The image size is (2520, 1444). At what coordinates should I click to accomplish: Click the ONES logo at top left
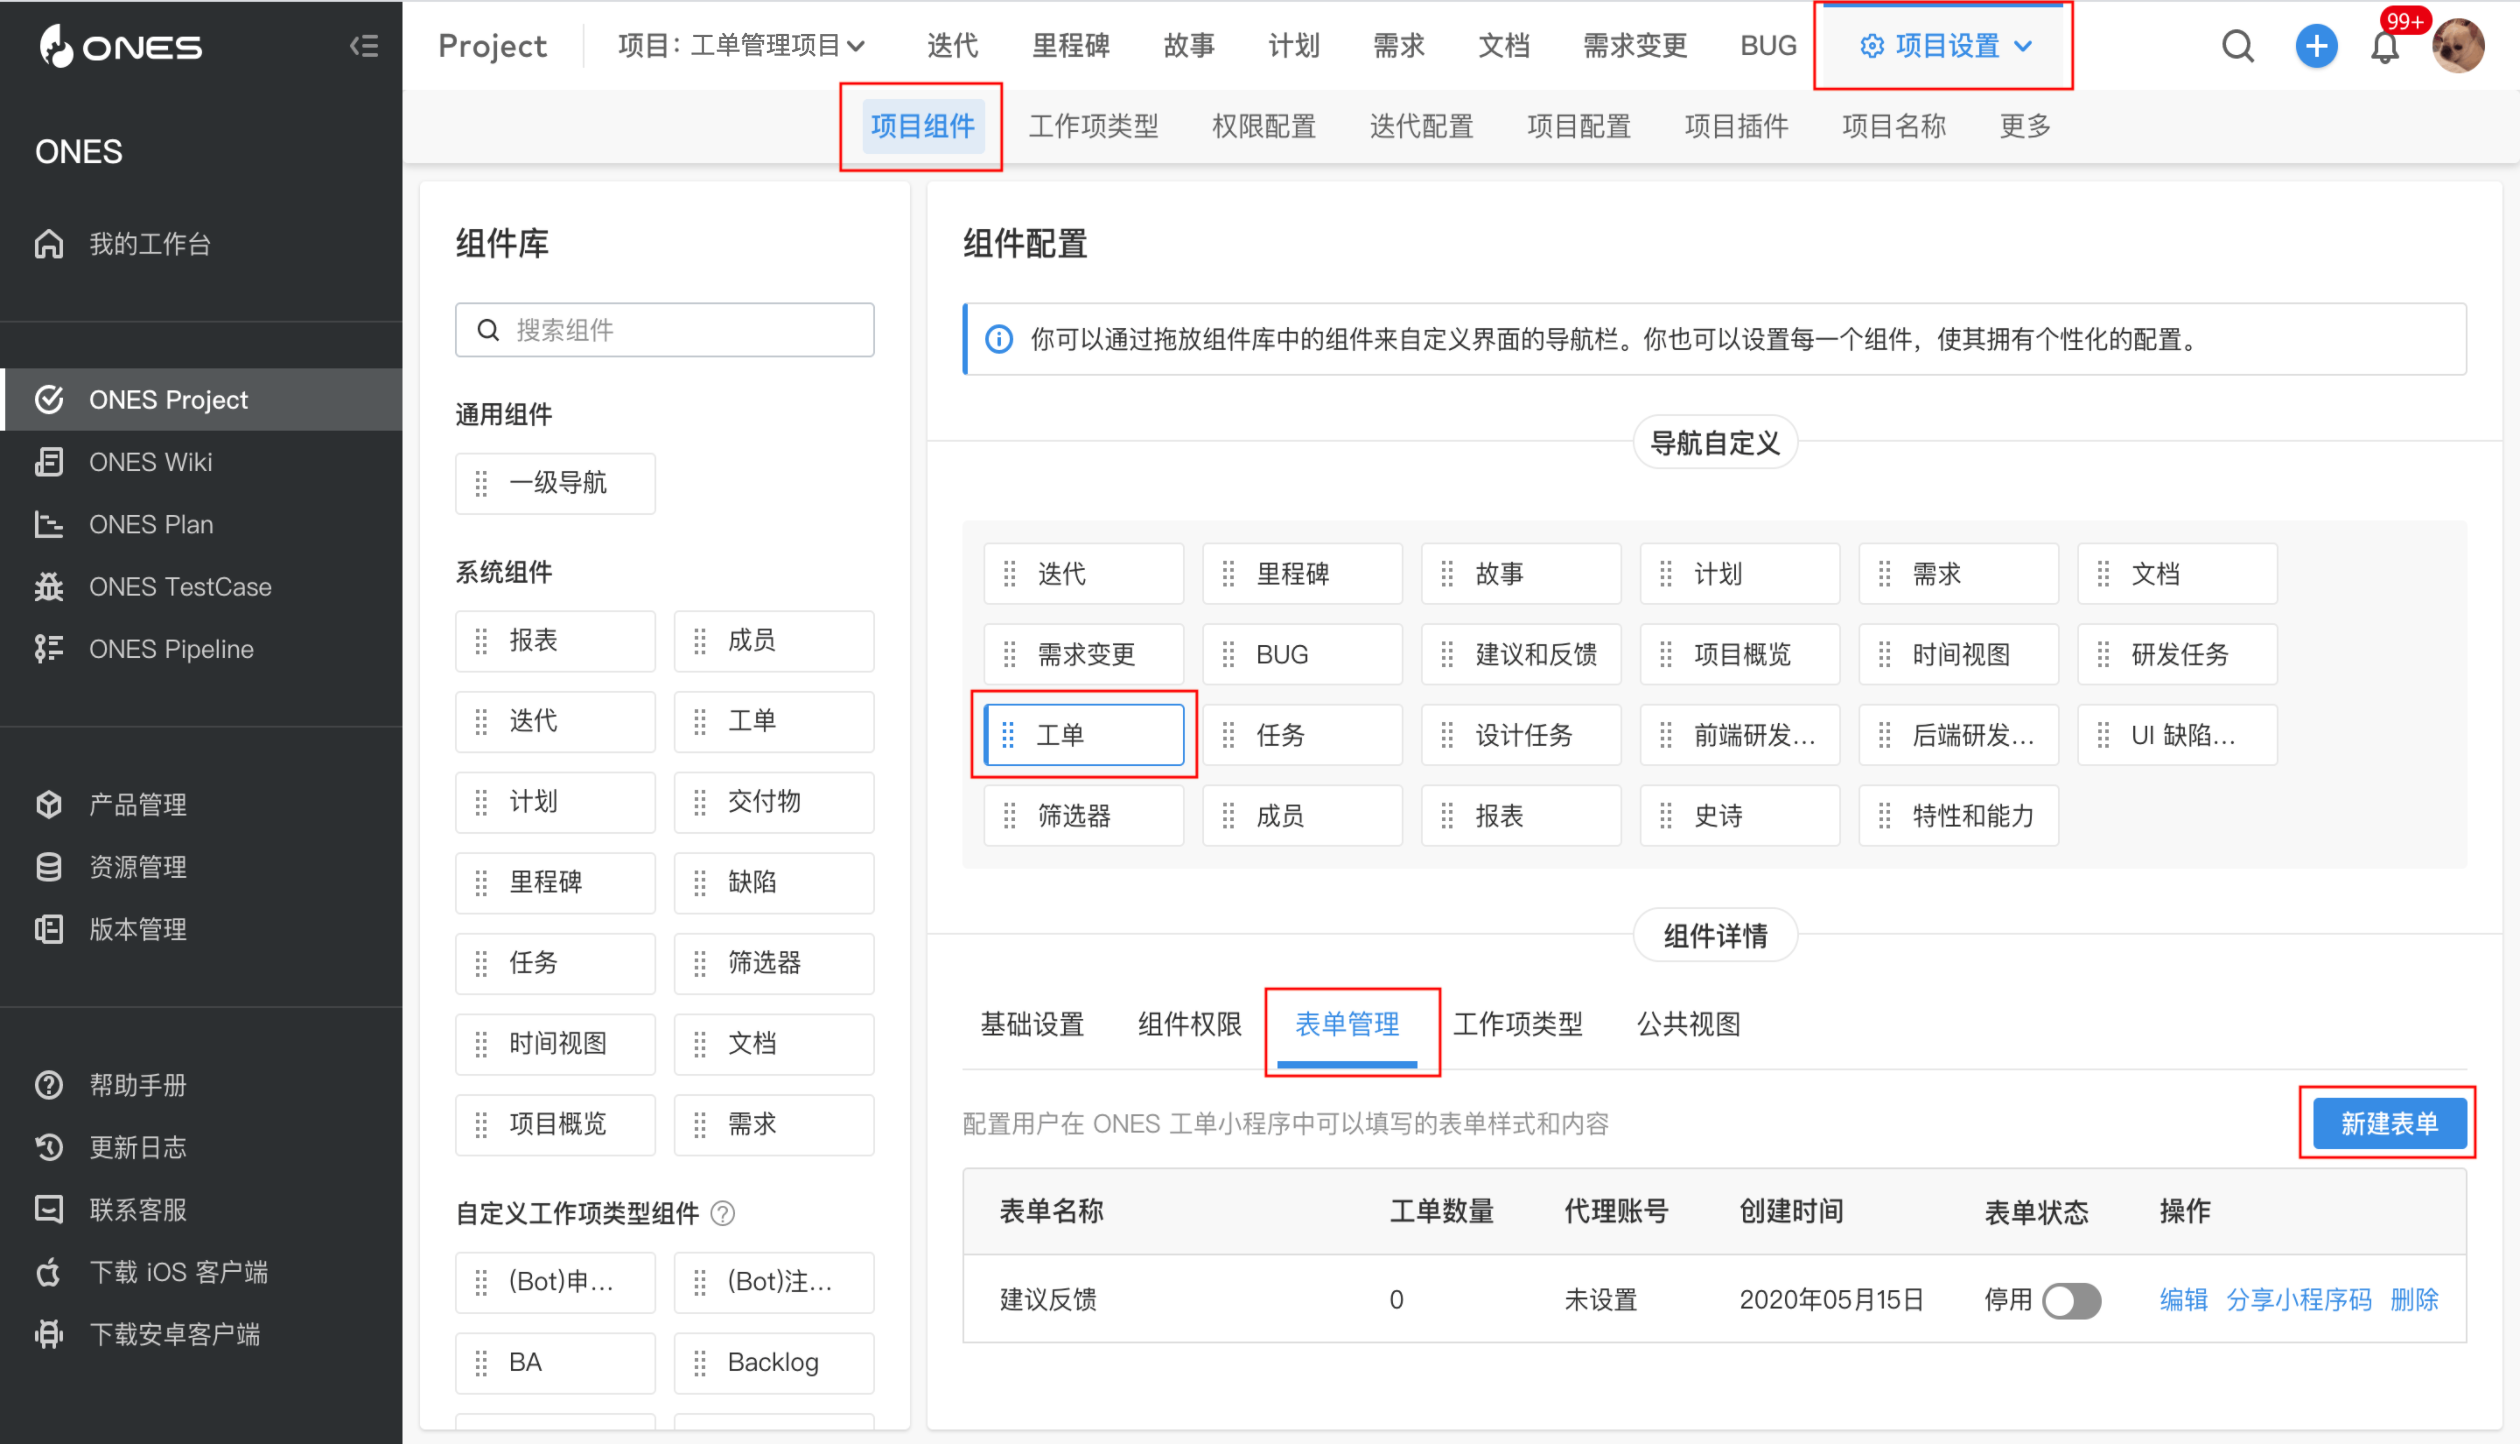pyautogui.click(x=120, y=46)
